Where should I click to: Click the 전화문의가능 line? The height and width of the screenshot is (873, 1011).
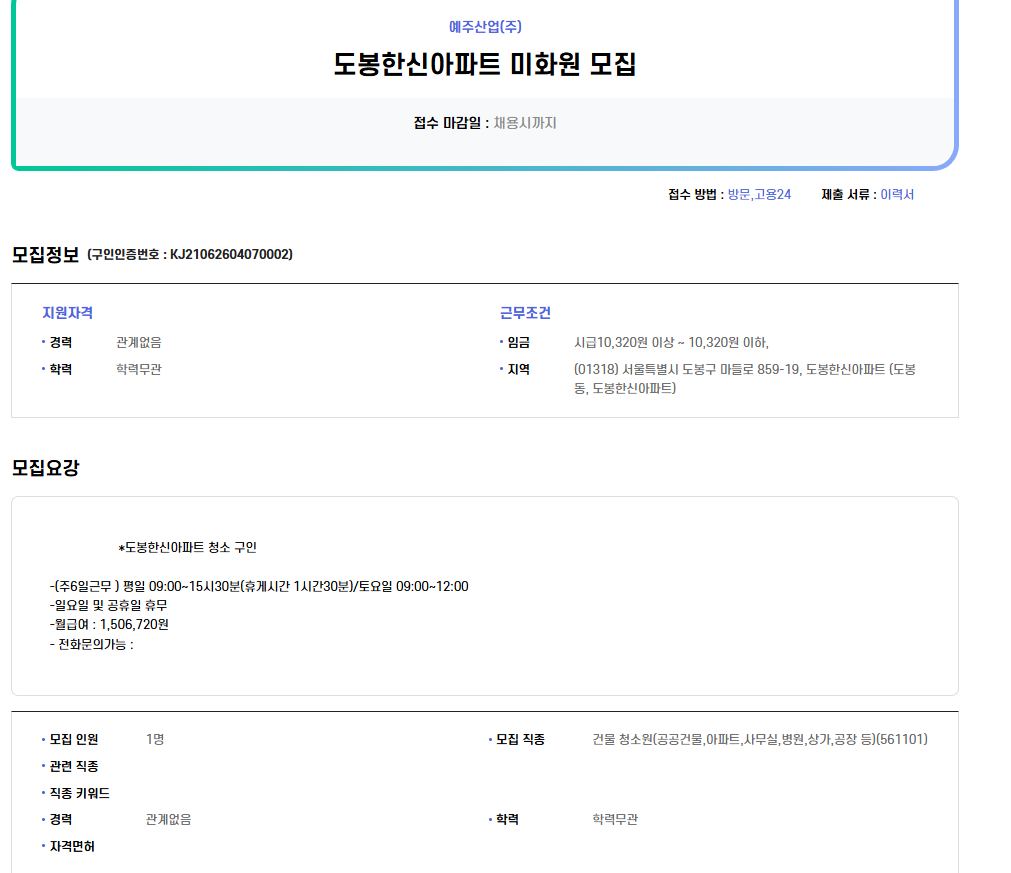point(91,644)
